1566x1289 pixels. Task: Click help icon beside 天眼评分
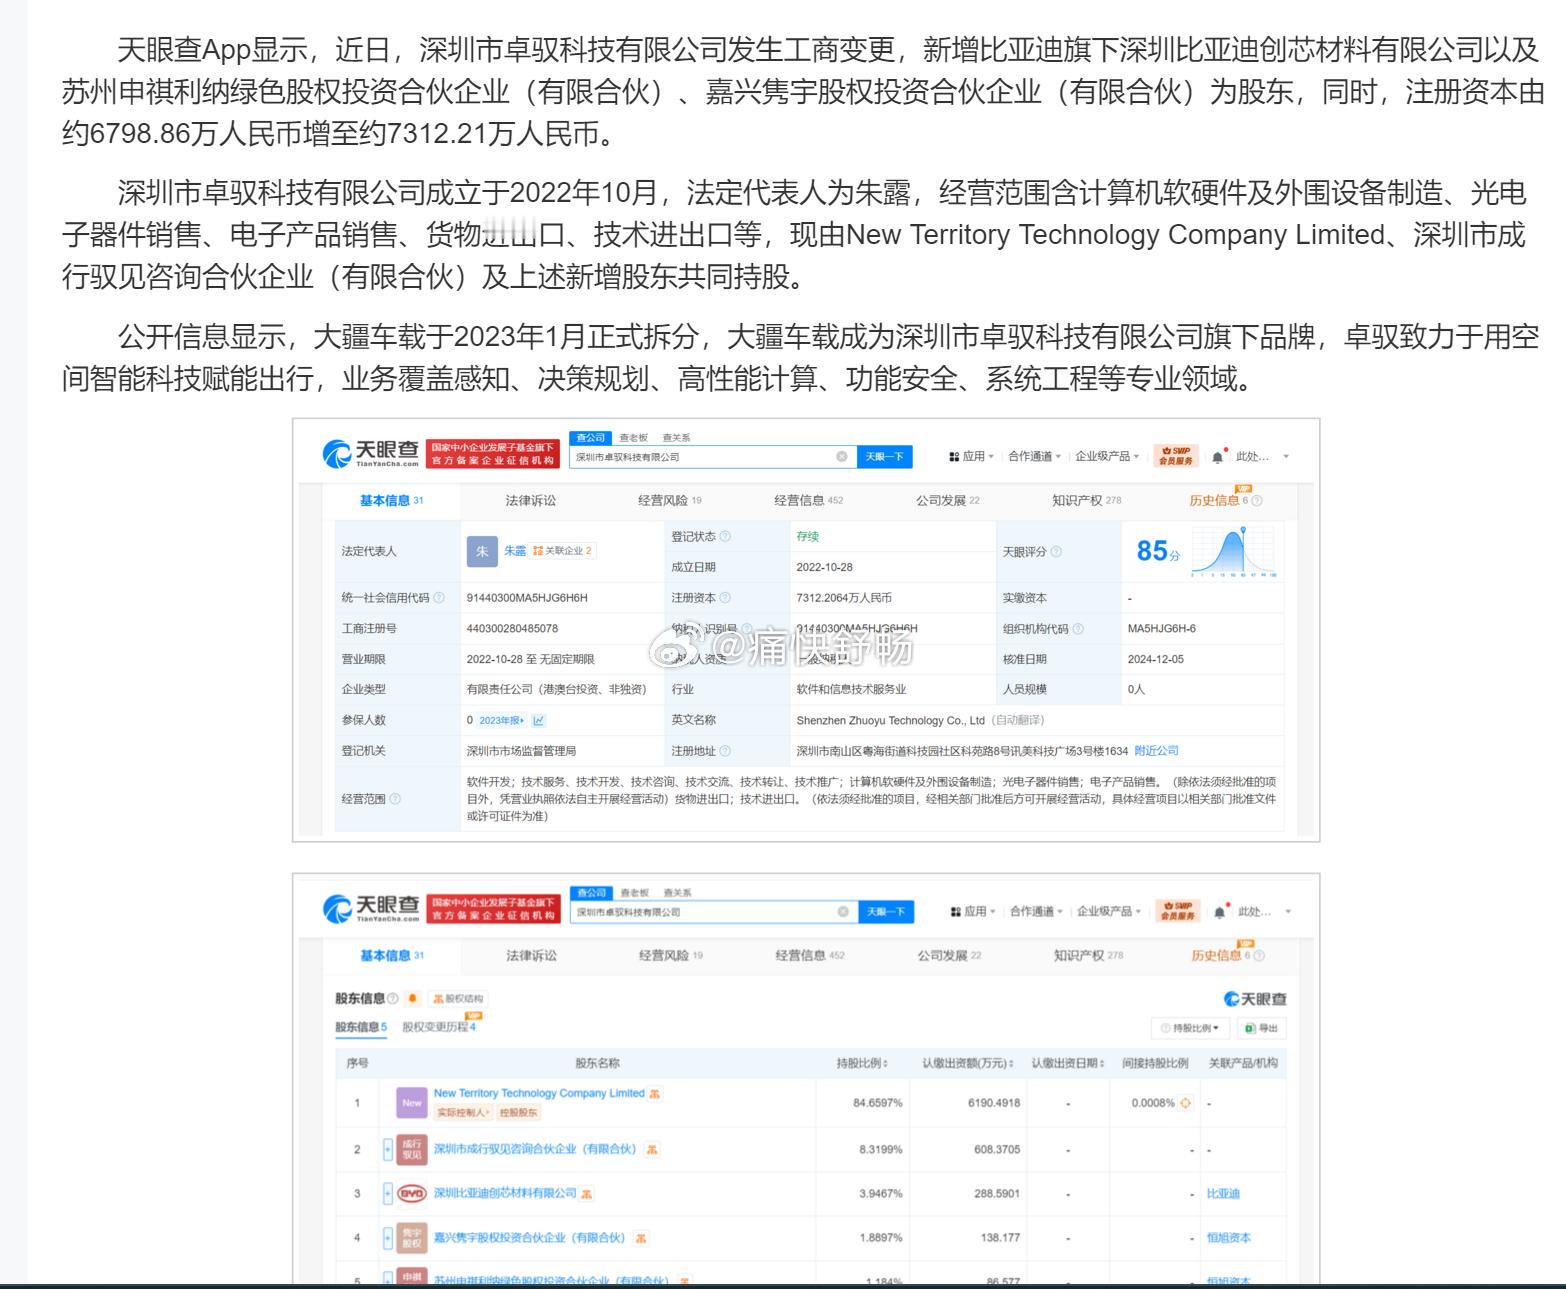click(x=1056, y=552)
